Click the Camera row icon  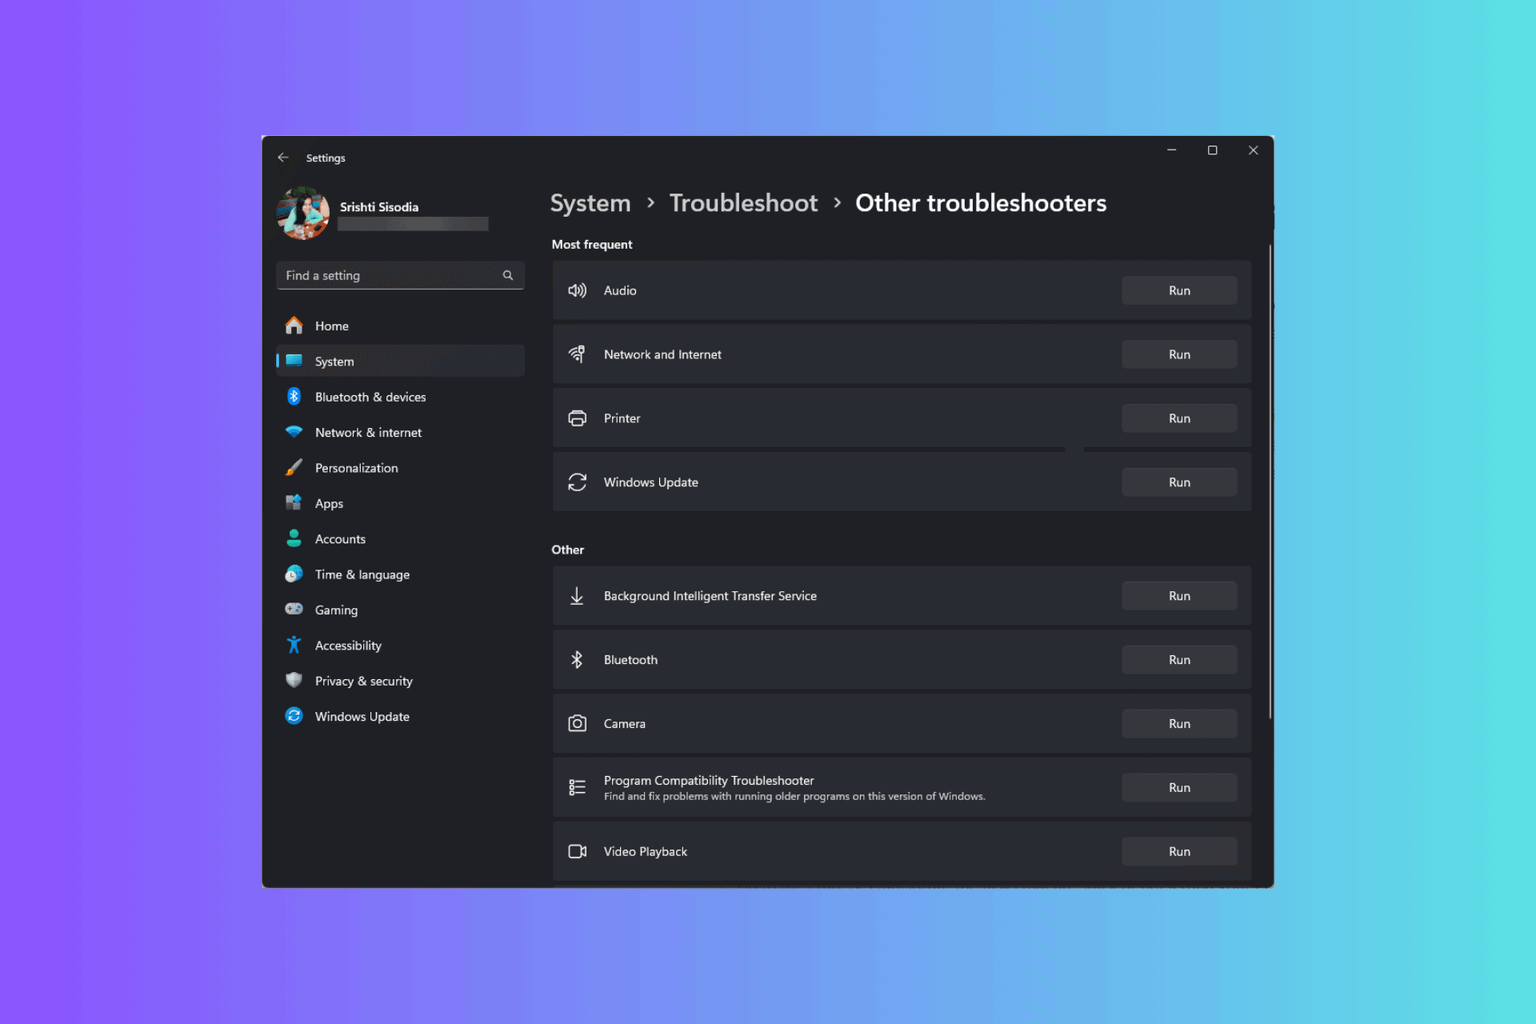[x=577, y=724]
